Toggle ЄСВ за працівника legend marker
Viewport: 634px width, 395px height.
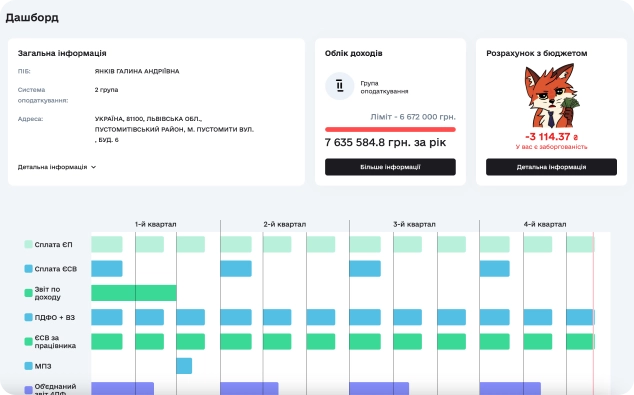(28, 342)
